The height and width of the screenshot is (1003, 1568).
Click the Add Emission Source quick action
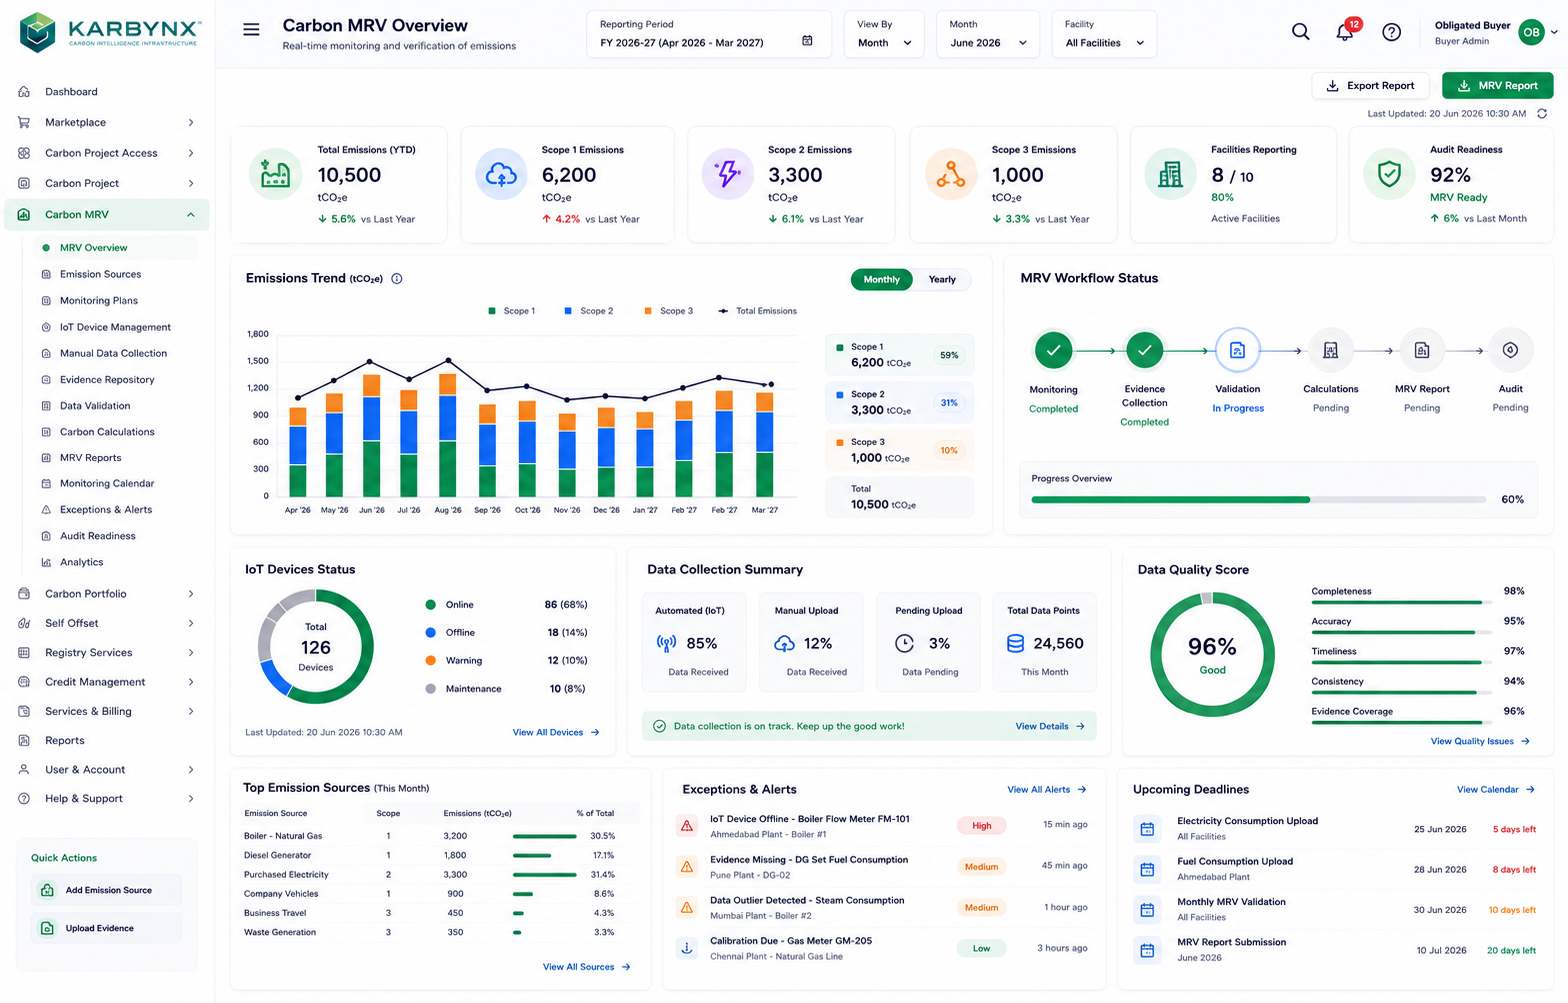coord(106,890)
